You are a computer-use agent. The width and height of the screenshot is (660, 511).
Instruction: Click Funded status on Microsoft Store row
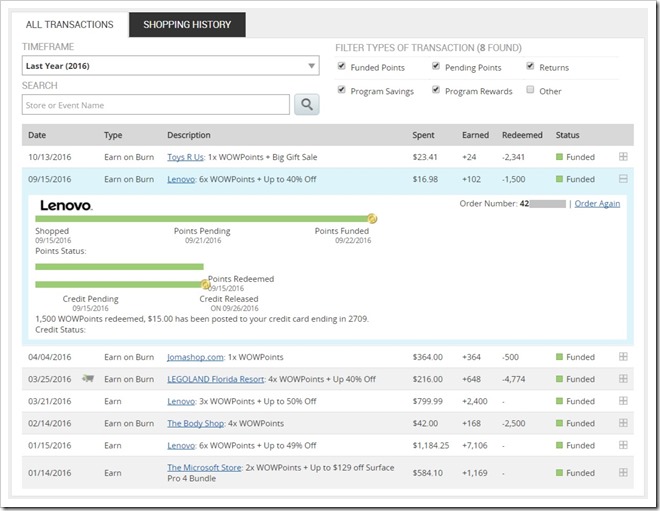[x=575, y=473]
